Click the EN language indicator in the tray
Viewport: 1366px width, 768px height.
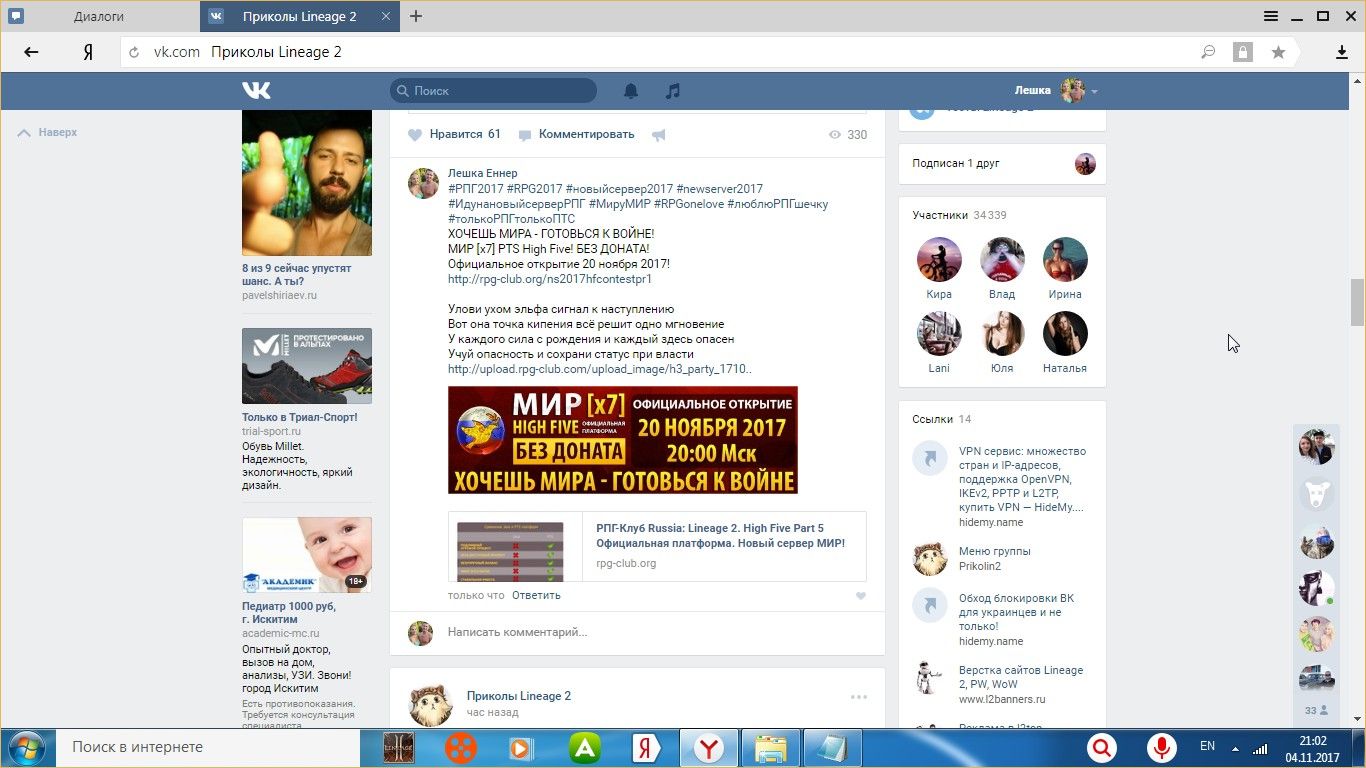(x=1207, y=746)
